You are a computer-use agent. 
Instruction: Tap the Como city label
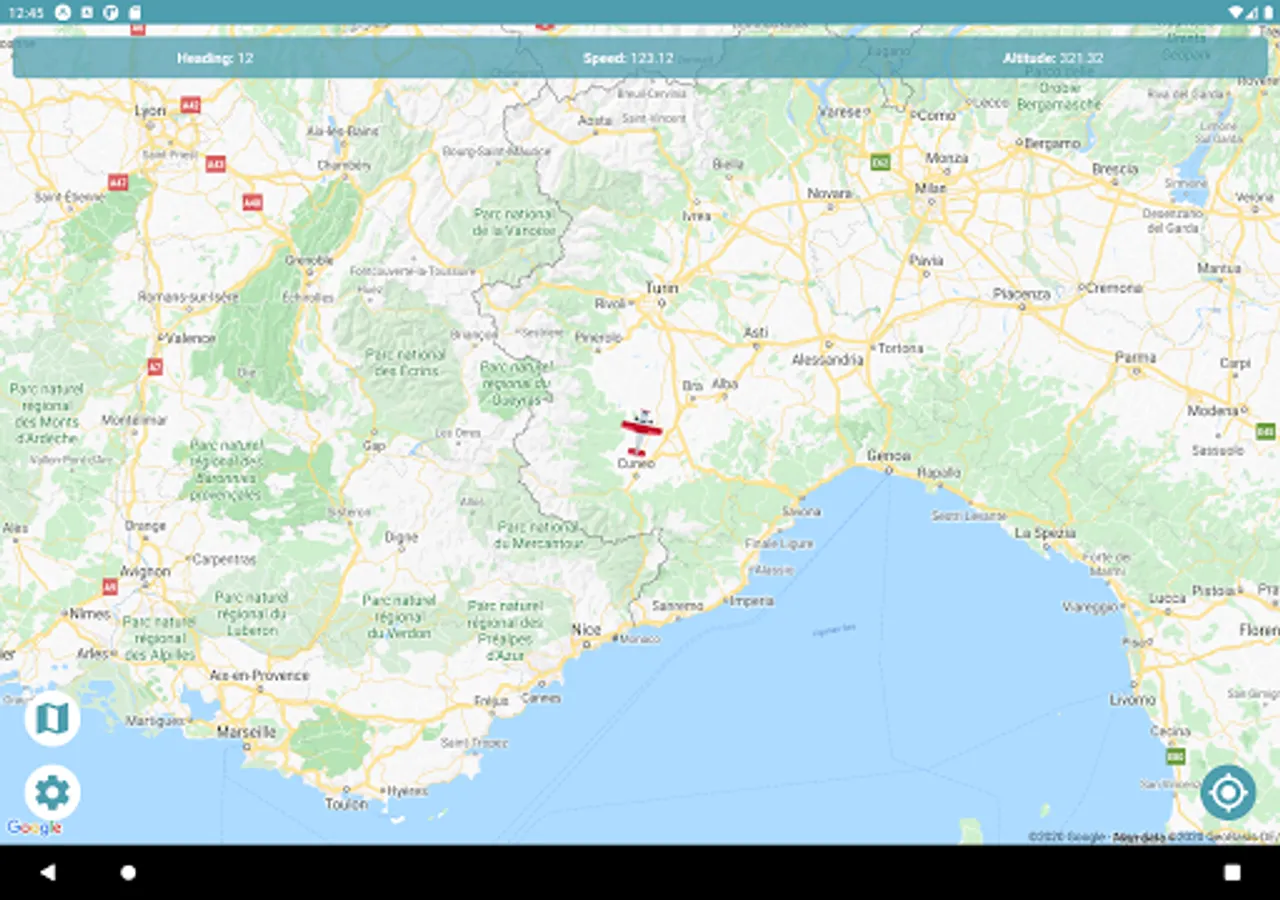(x=936, y=116)
